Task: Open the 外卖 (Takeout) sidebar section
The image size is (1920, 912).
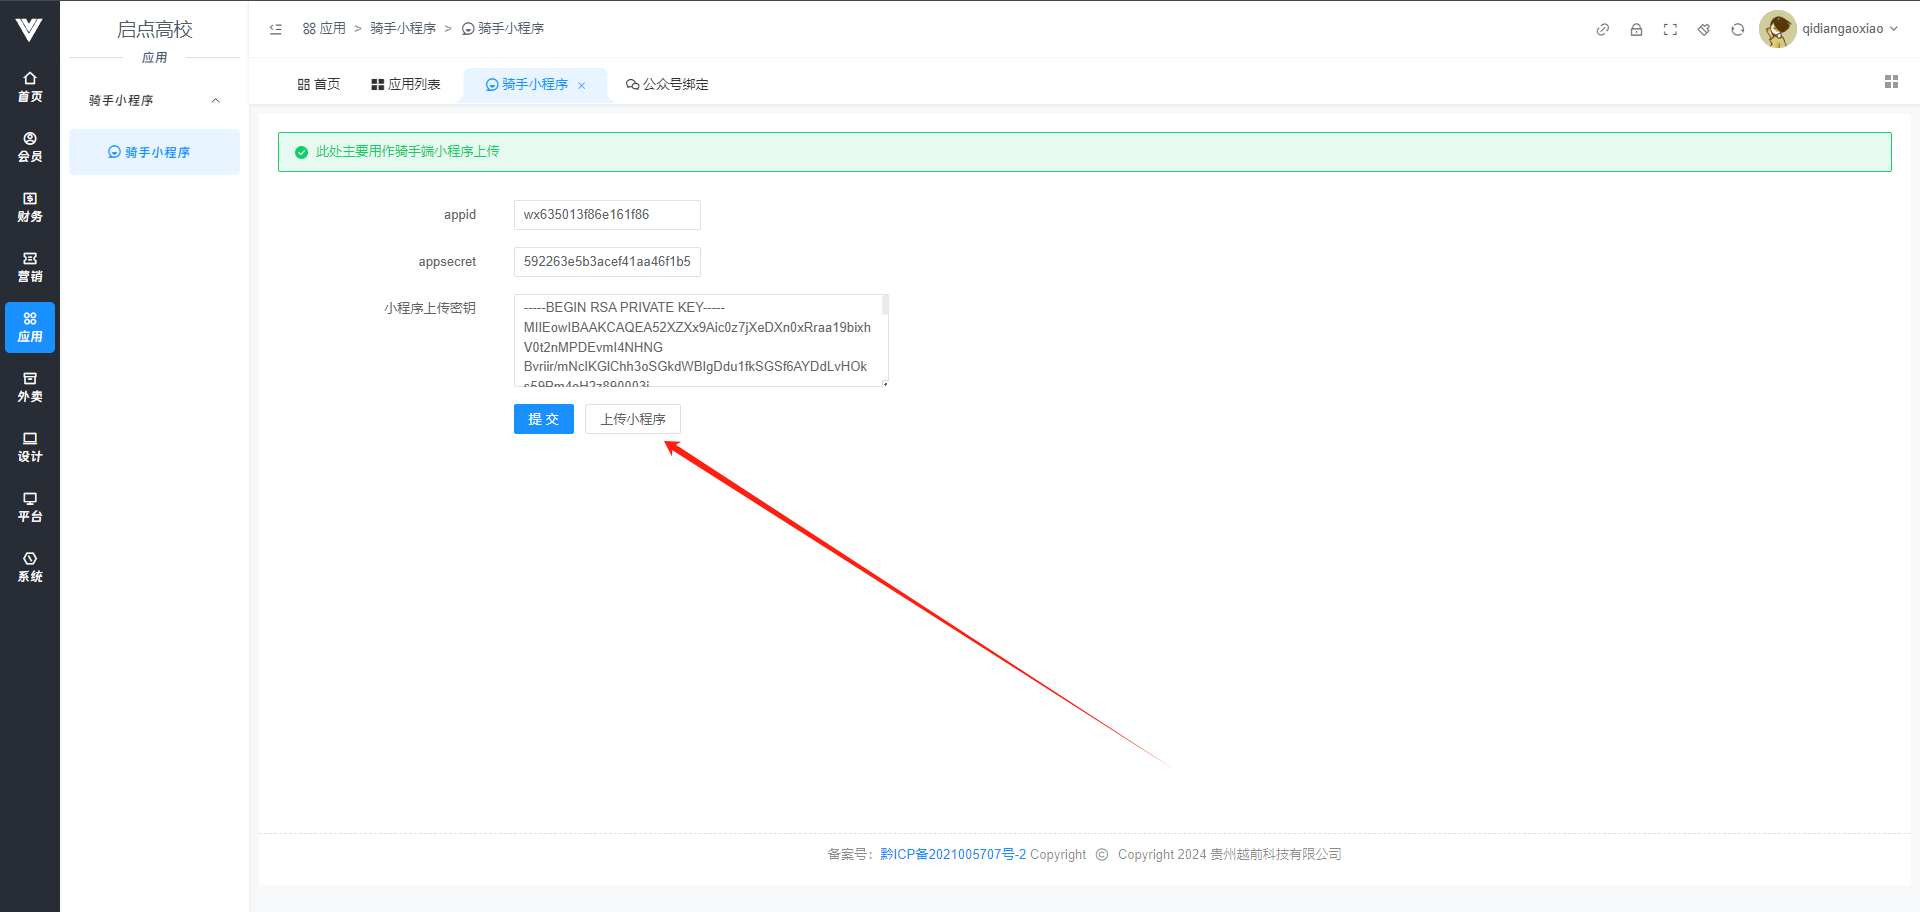Action: tap(30, 387)
